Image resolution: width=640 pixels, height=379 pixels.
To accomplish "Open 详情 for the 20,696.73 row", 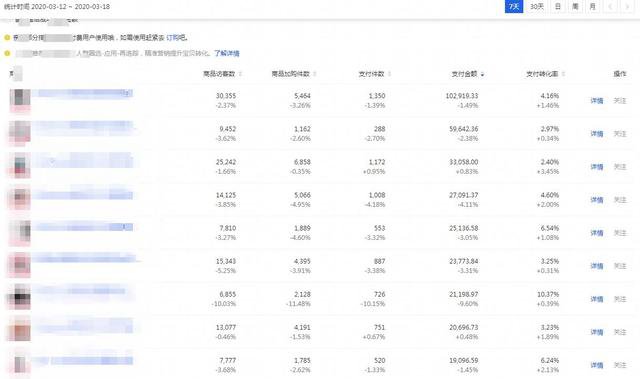I will click(597, 332).
